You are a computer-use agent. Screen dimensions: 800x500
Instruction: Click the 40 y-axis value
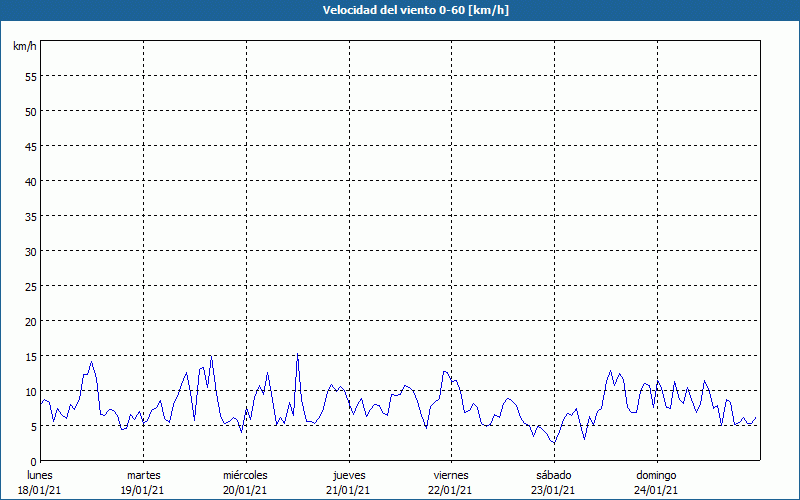pos(31,182)
